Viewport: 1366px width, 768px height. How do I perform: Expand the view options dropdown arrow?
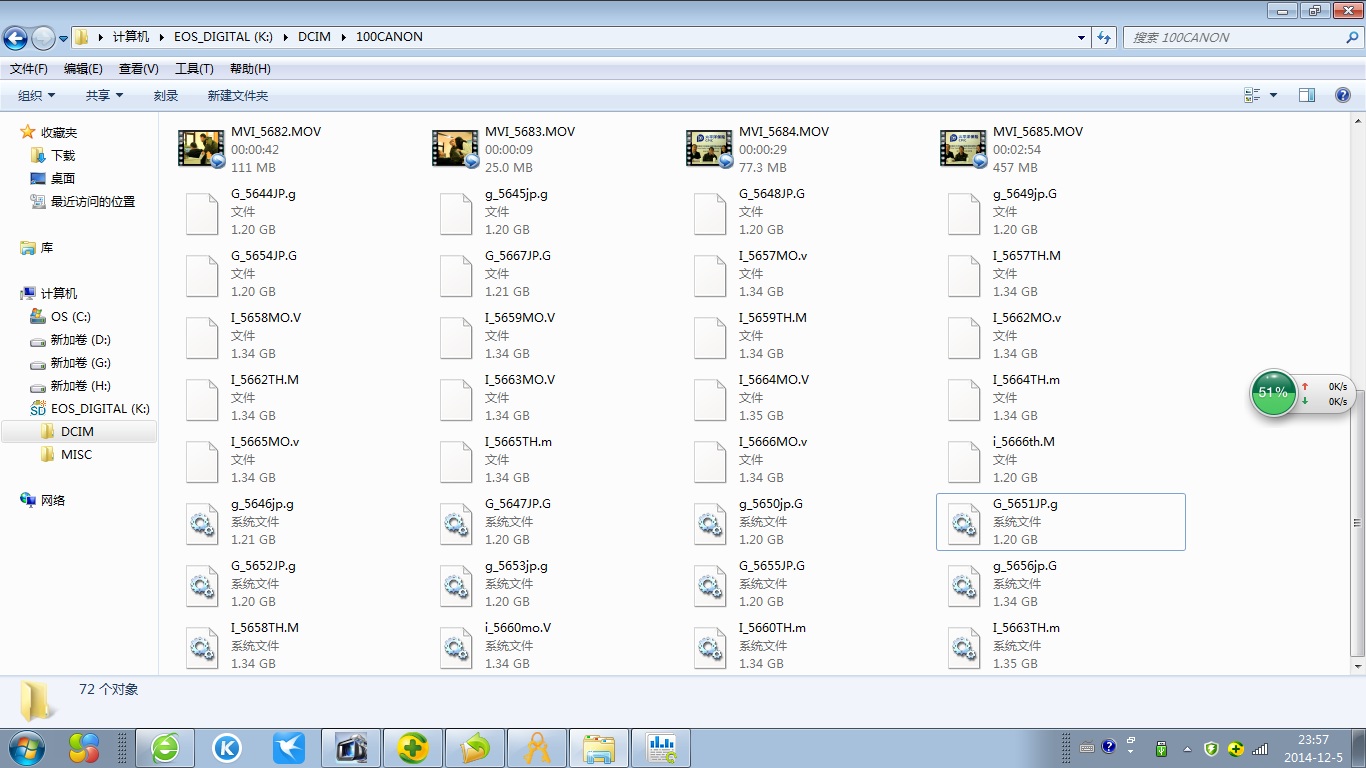pyautogui.click(x=1273, y=95)
